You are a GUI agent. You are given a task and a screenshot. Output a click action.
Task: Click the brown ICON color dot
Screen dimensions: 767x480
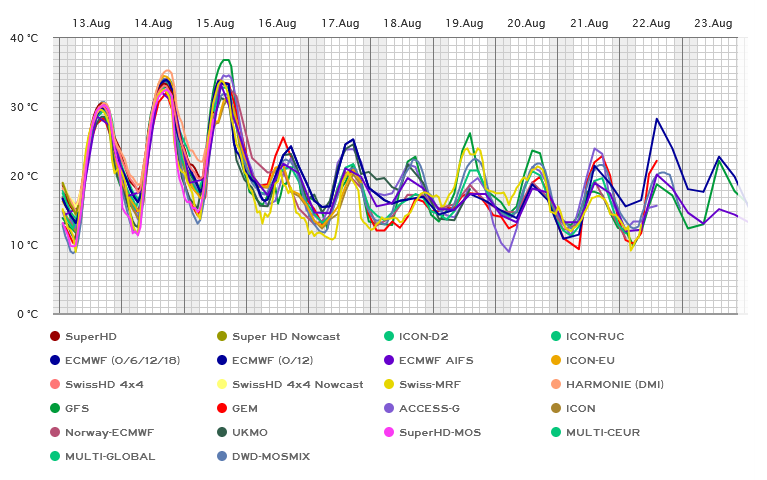click(556, 408)
